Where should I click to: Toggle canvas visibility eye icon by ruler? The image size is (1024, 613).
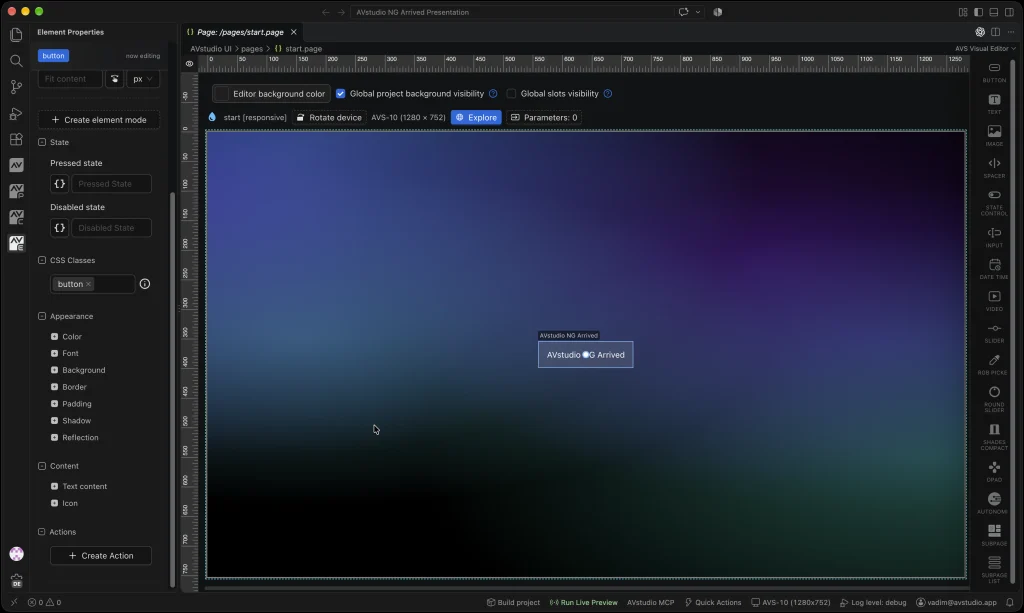click(189, 63)
